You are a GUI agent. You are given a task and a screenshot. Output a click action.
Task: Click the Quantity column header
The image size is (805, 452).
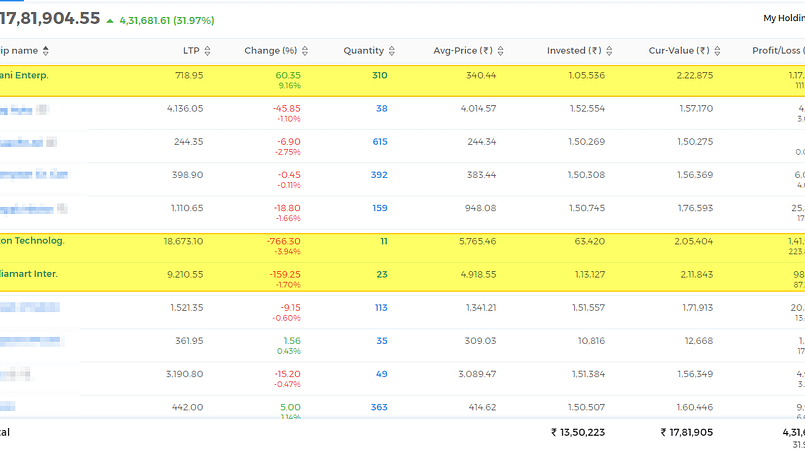[363, 51]
